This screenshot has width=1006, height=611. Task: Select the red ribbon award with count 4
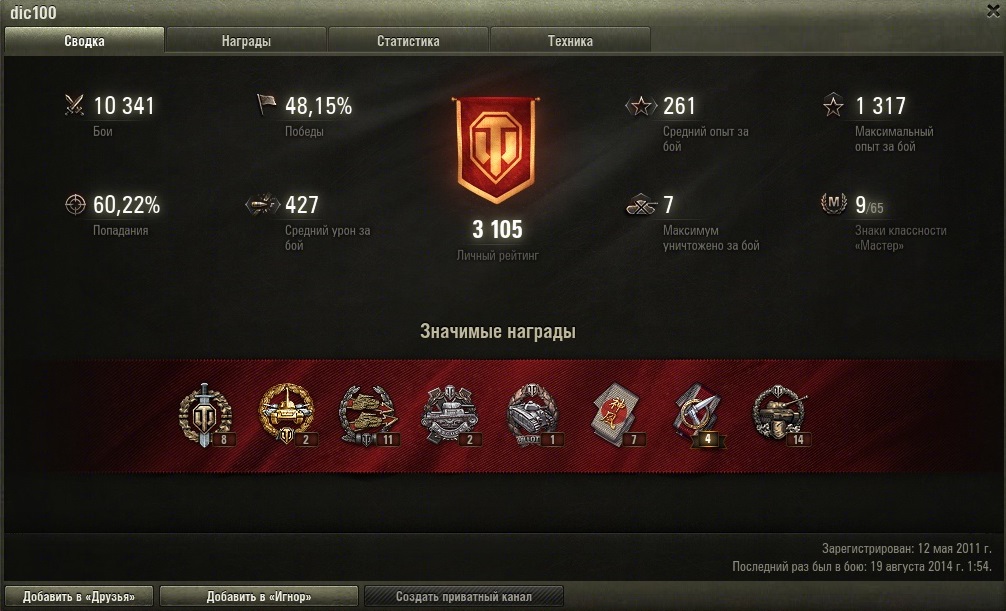click(x=698, y=415)
